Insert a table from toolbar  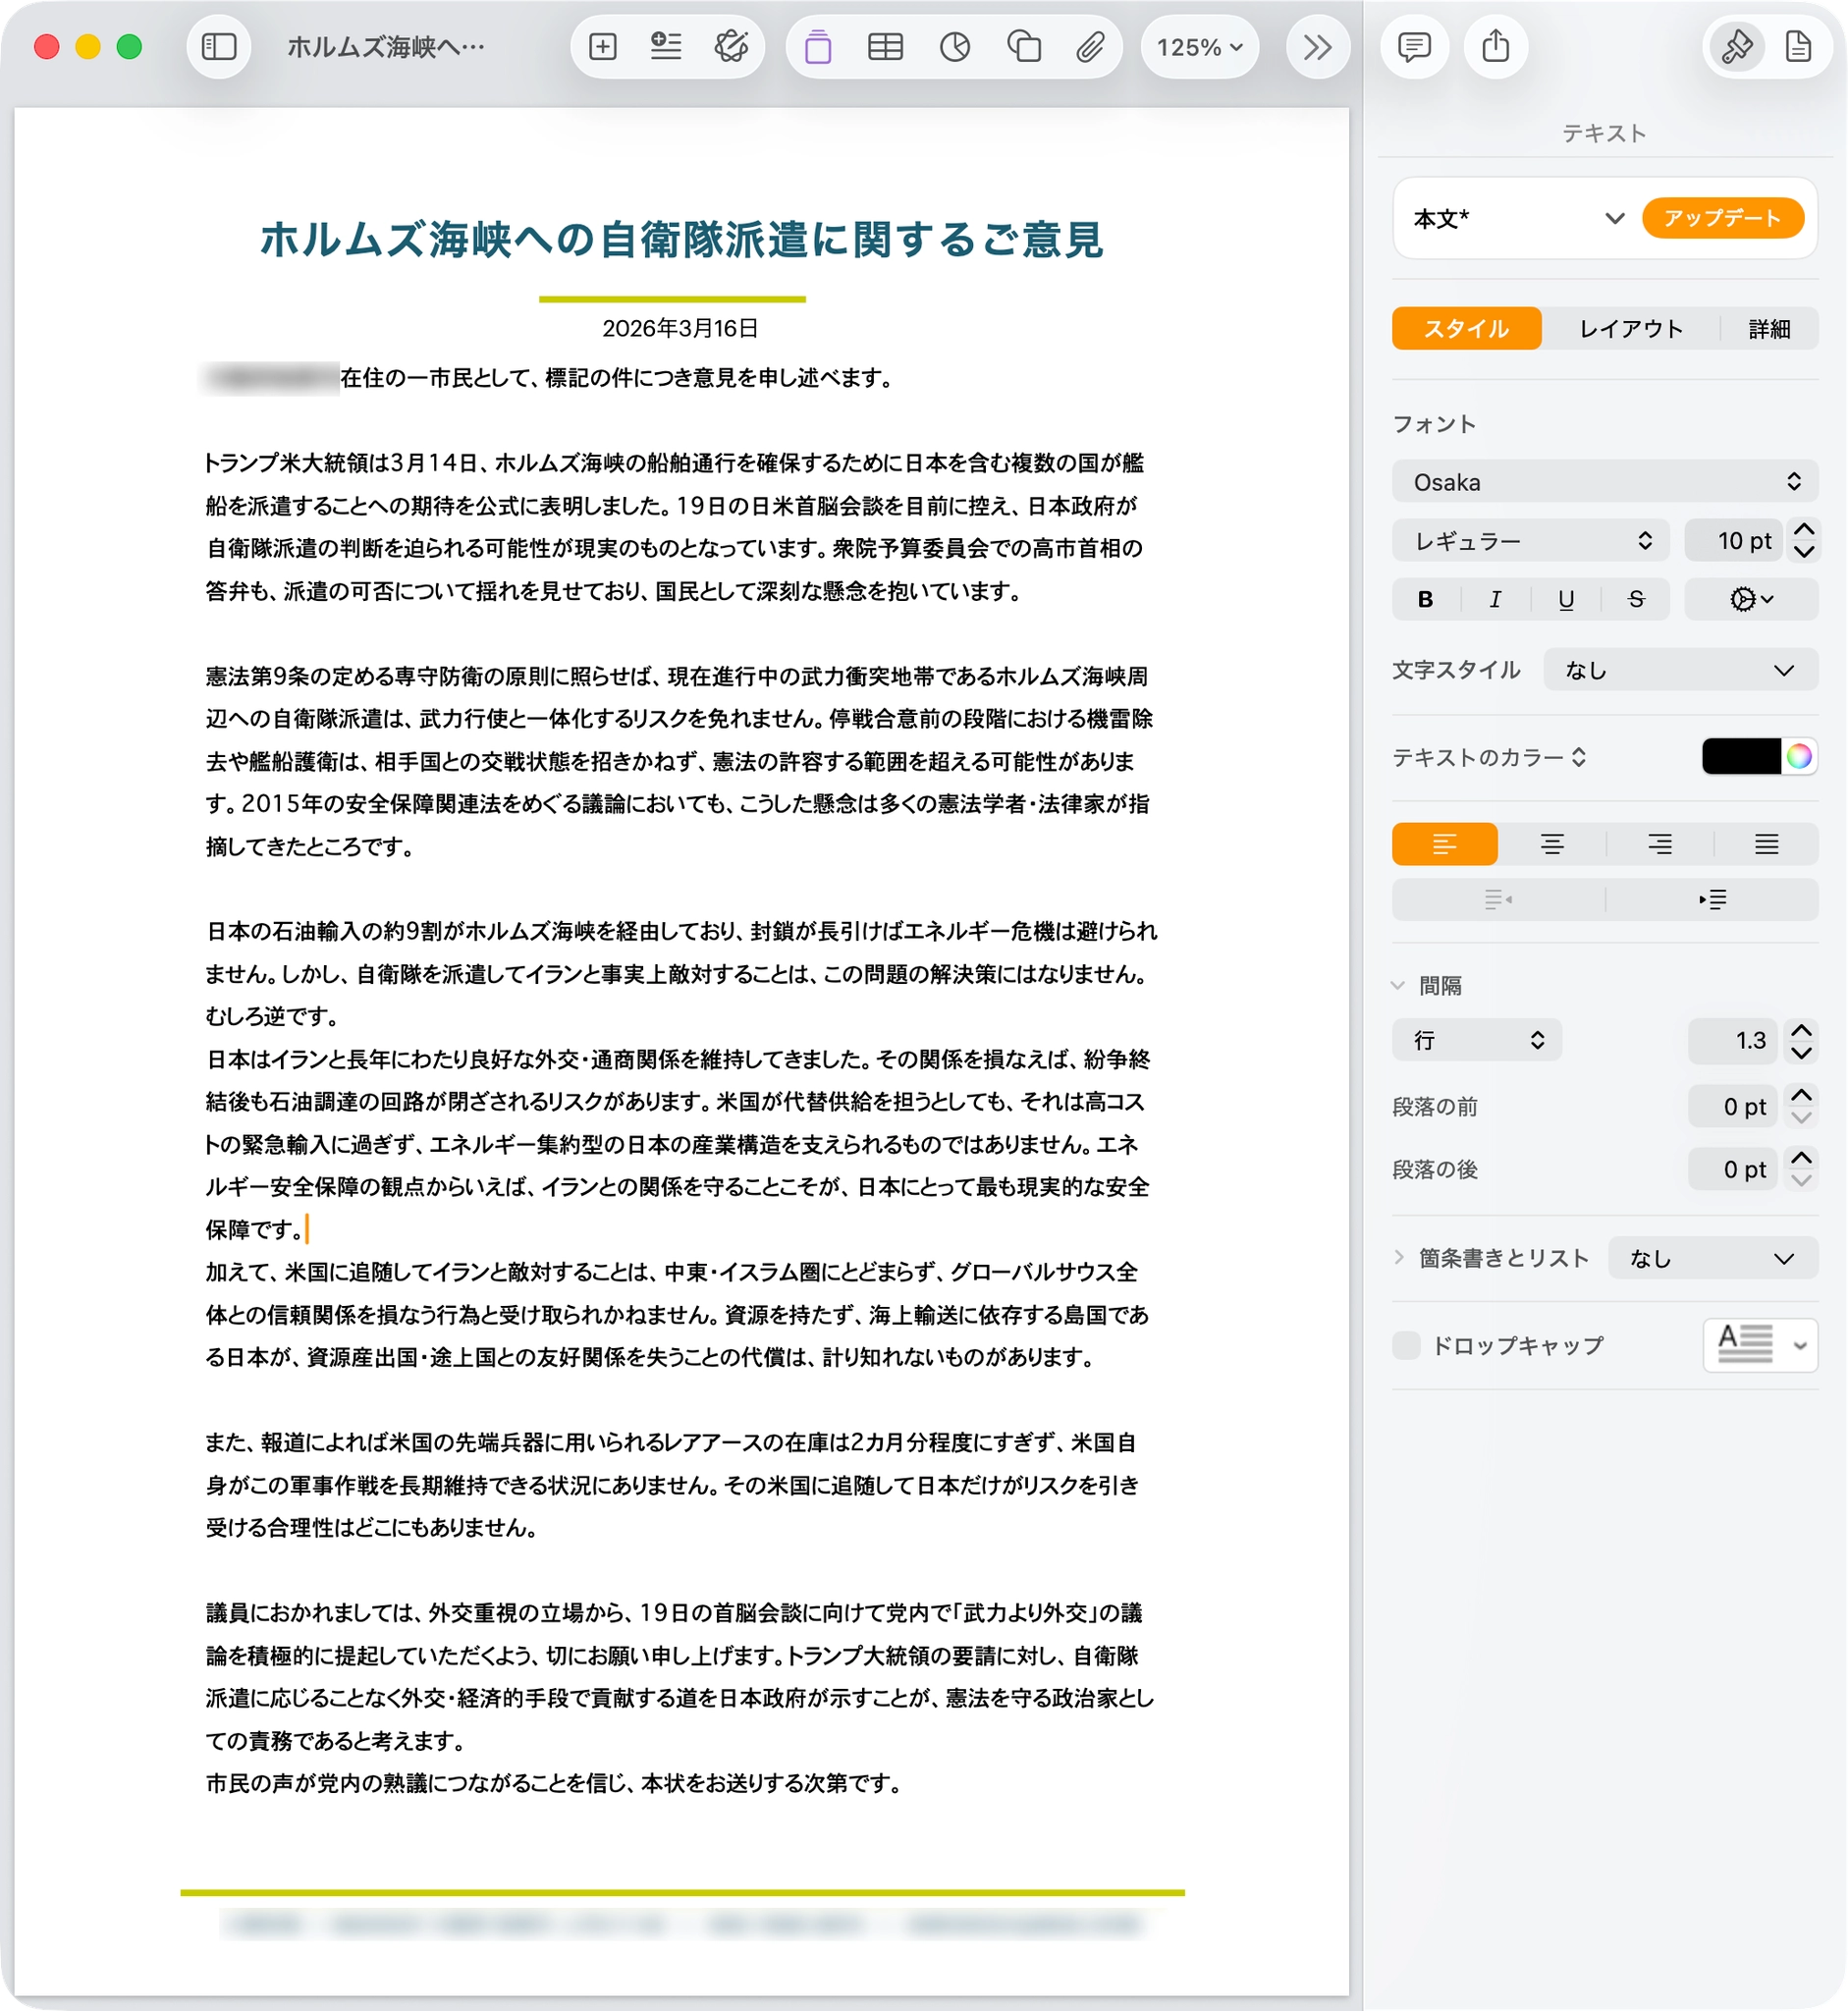pyautogui.click(x=885, y=47)
